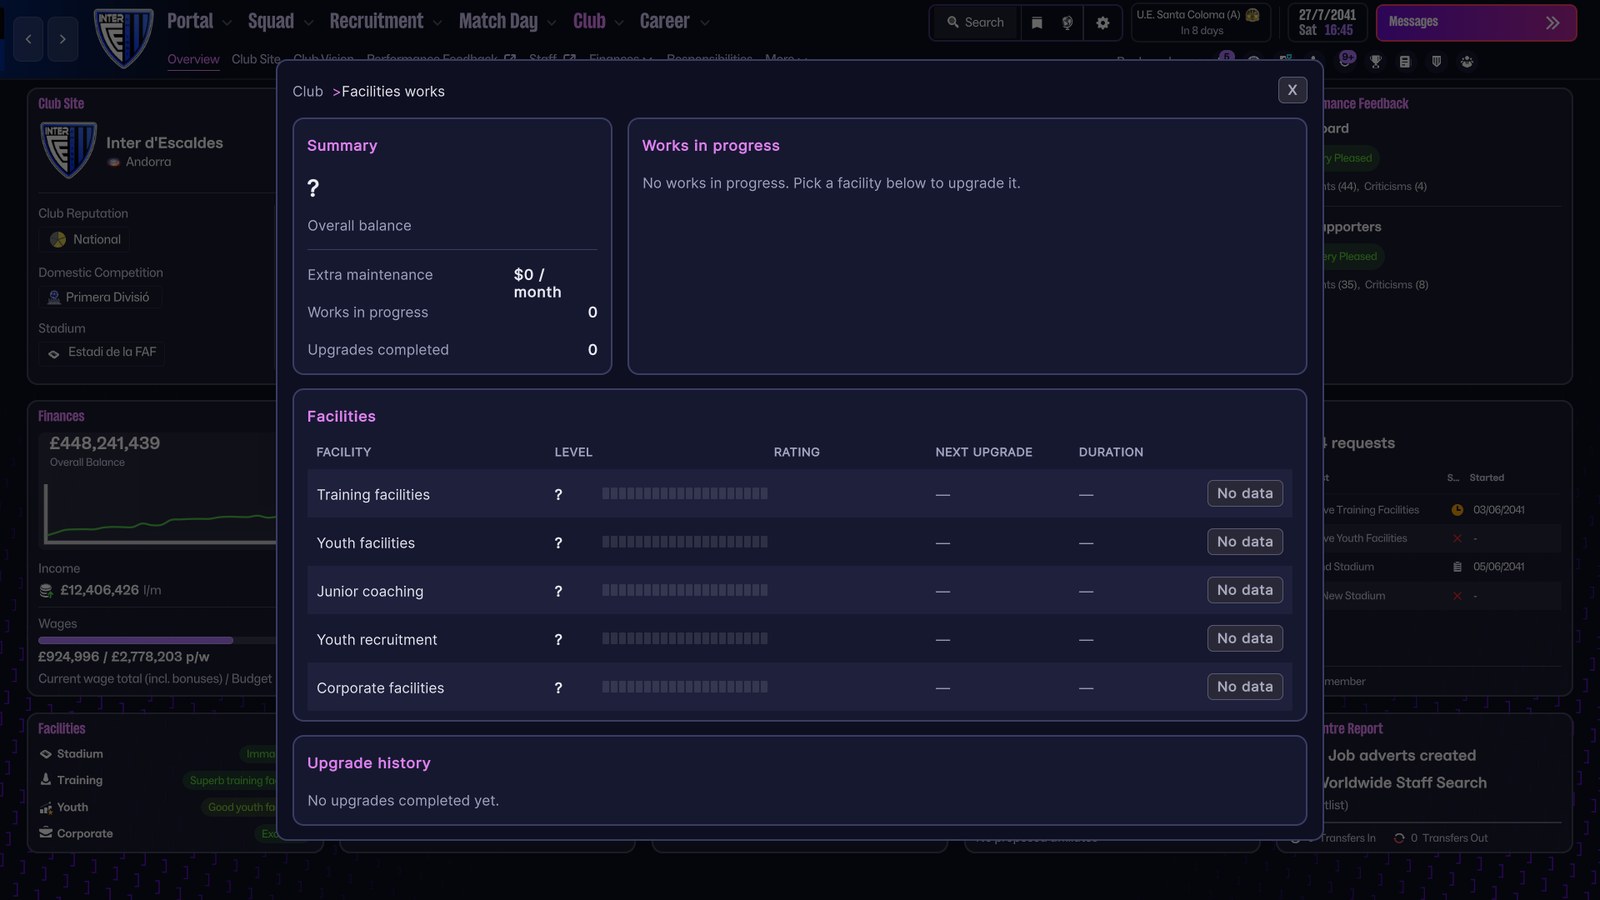
Task: Click the group people icon in top bar
Action: [x=1467, y=62]
